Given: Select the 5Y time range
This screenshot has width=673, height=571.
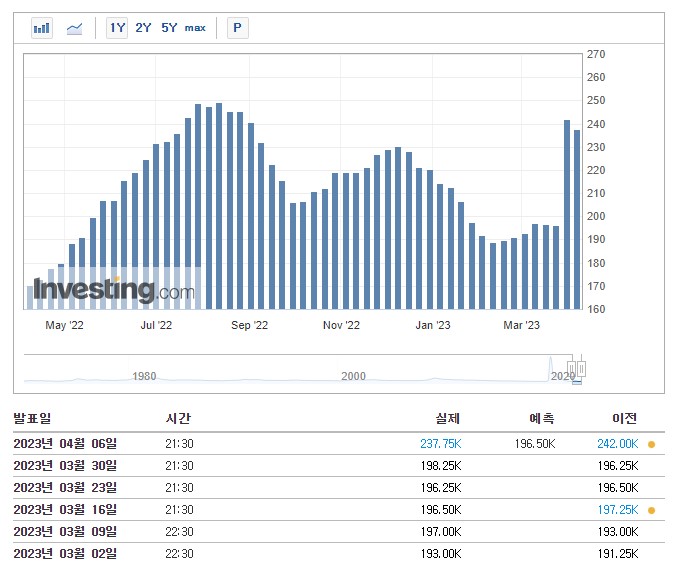Looking at the screenshot, I should [169, 28].
